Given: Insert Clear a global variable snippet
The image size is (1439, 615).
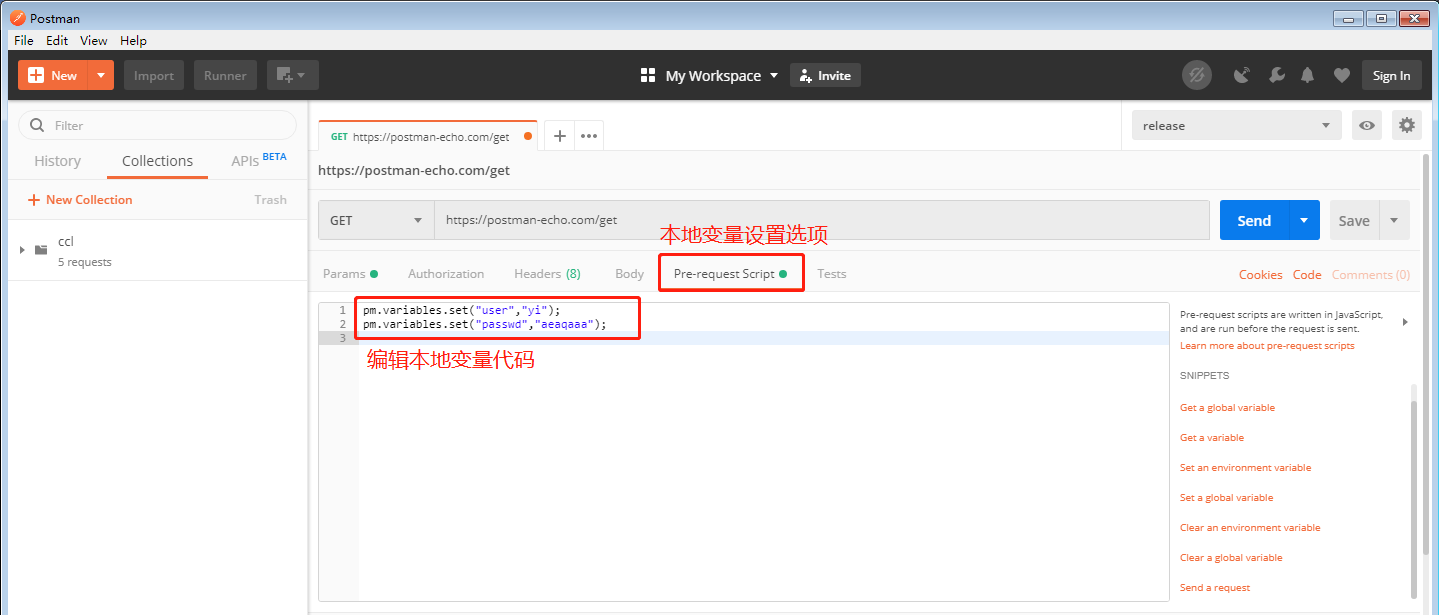Looking at the screenshot, I should (x=1231, y=558).
